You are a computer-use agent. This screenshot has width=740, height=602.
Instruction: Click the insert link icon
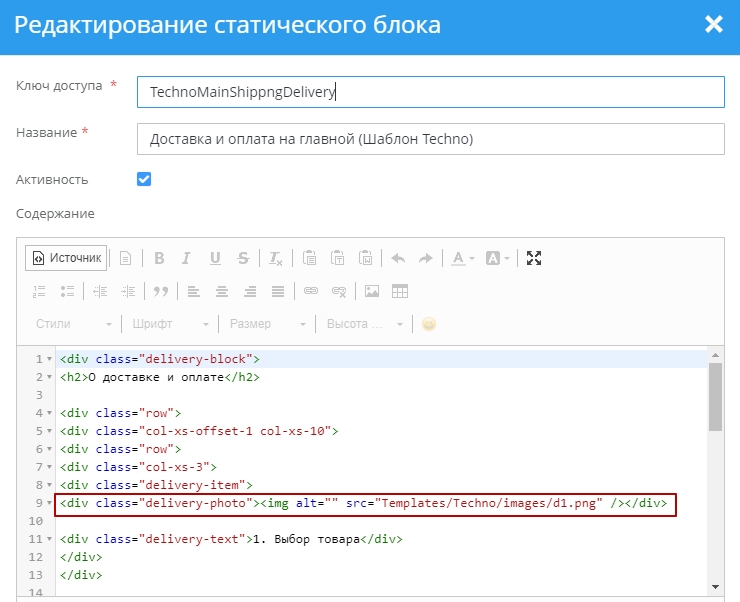tap(311, 291)
